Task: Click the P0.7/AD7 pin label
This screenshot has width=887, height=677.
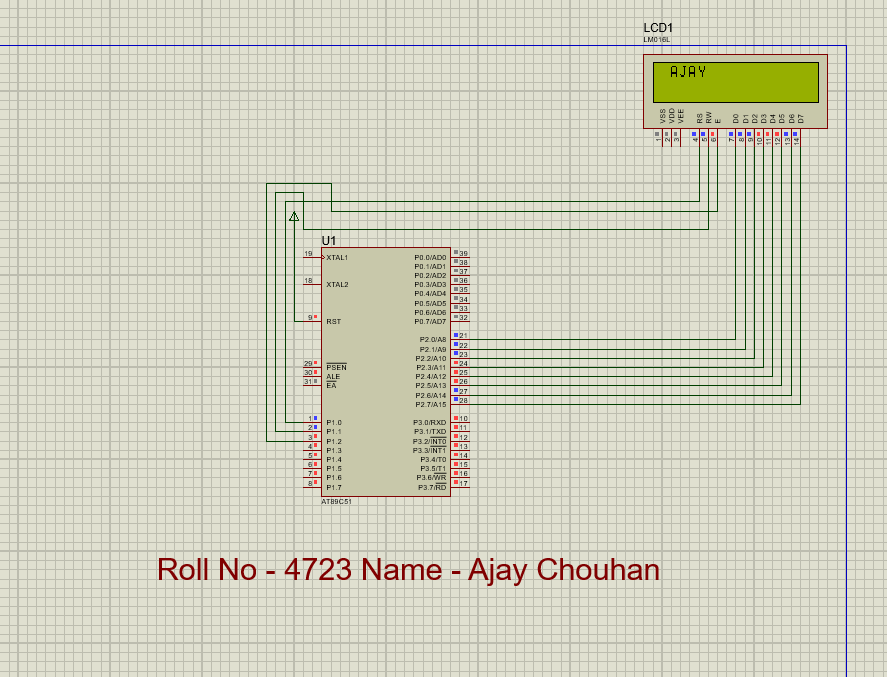Action: click(430, 321)
